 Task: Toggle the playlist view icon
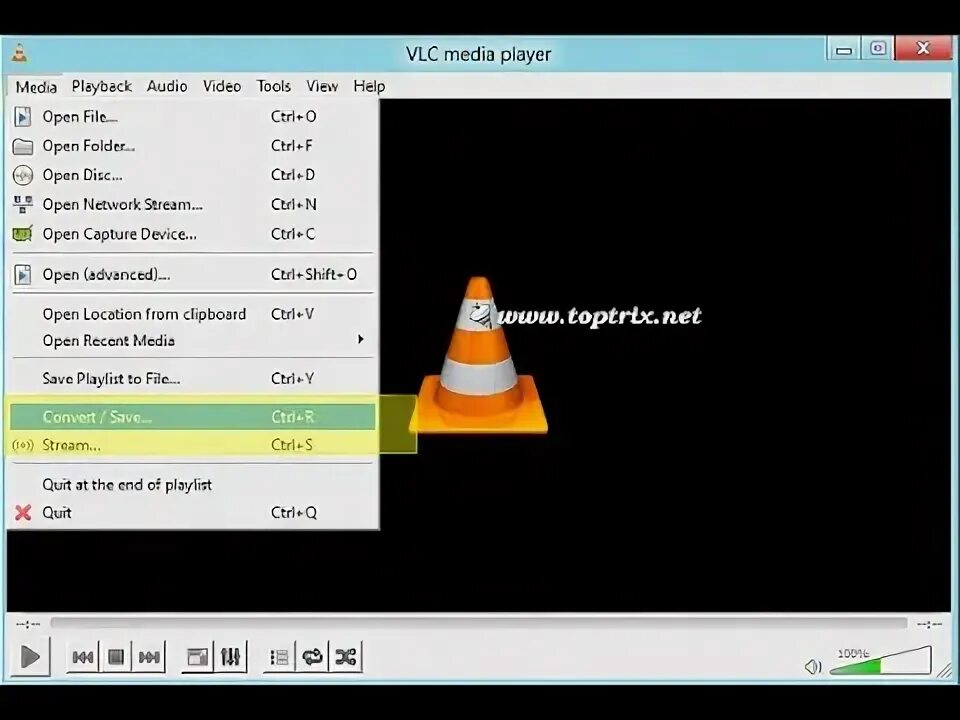[x=279, y=657]
